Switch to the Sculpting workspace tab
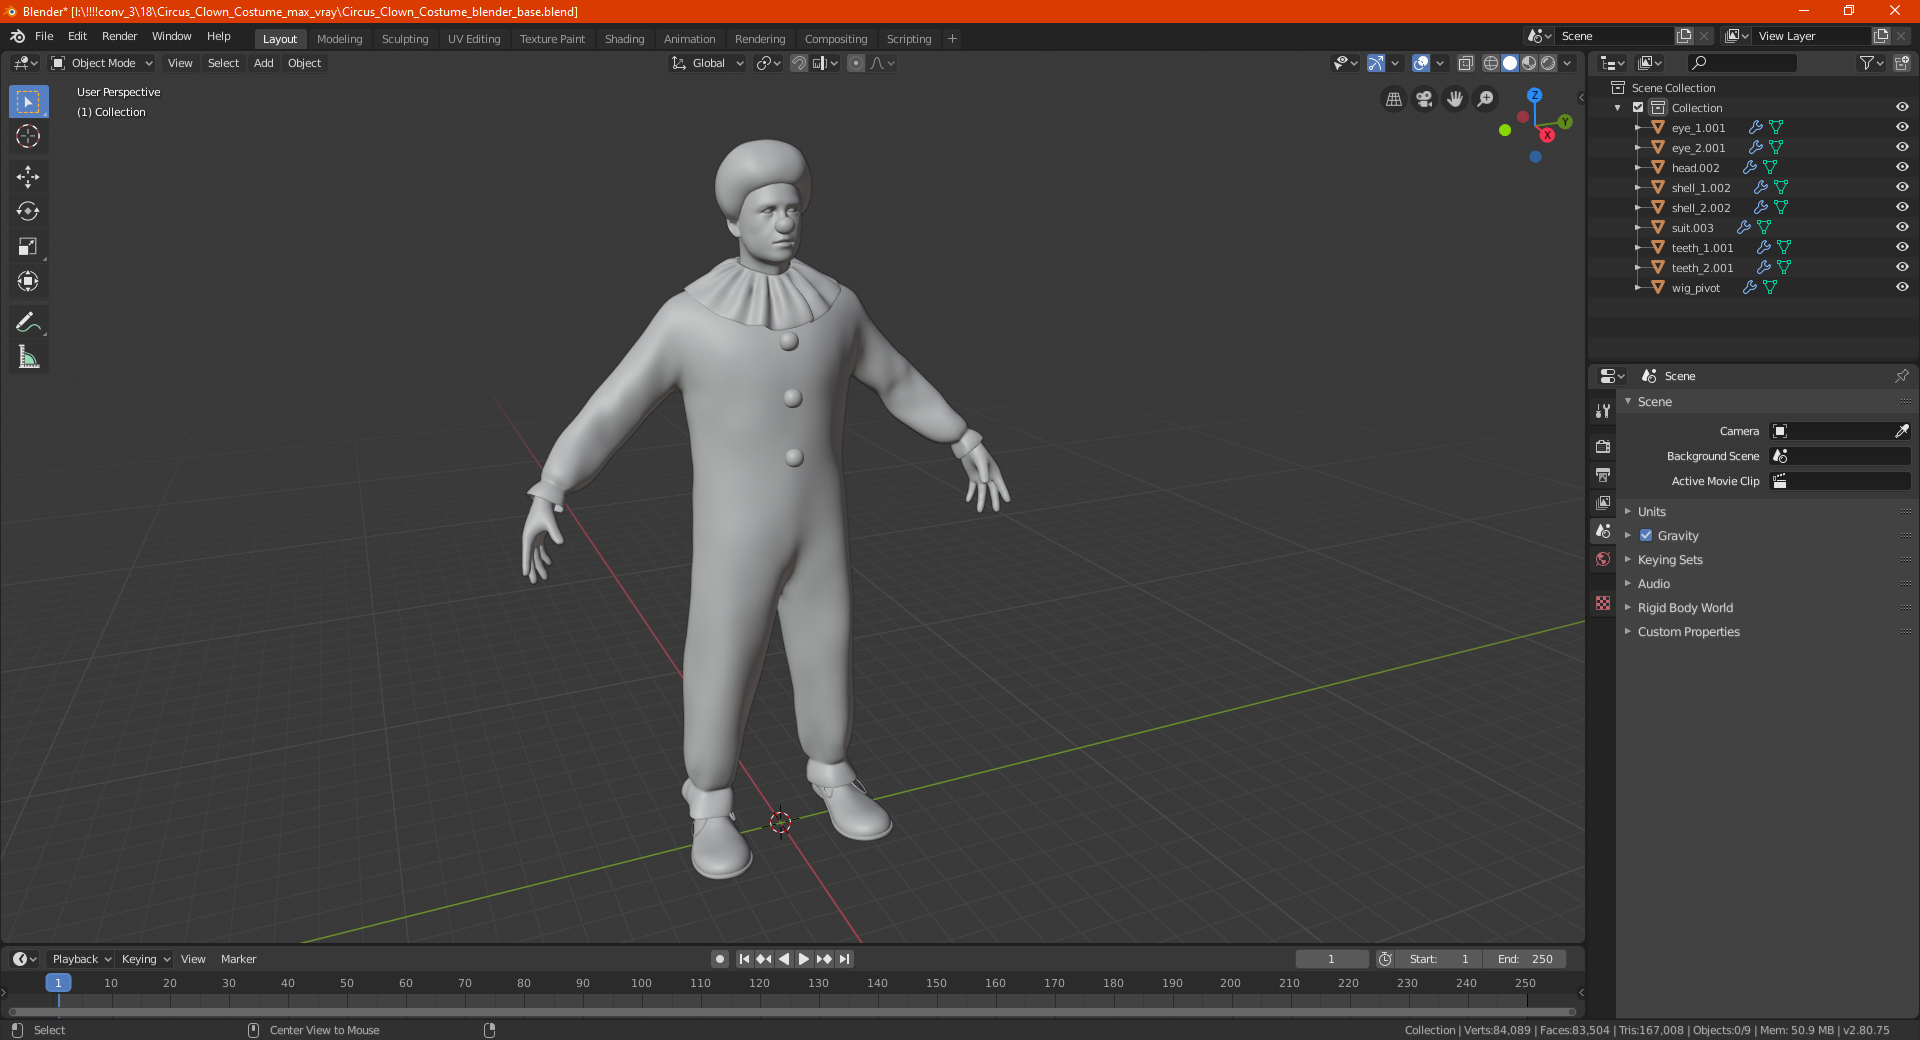The image size is (1920, 1040). click(405, 39)
